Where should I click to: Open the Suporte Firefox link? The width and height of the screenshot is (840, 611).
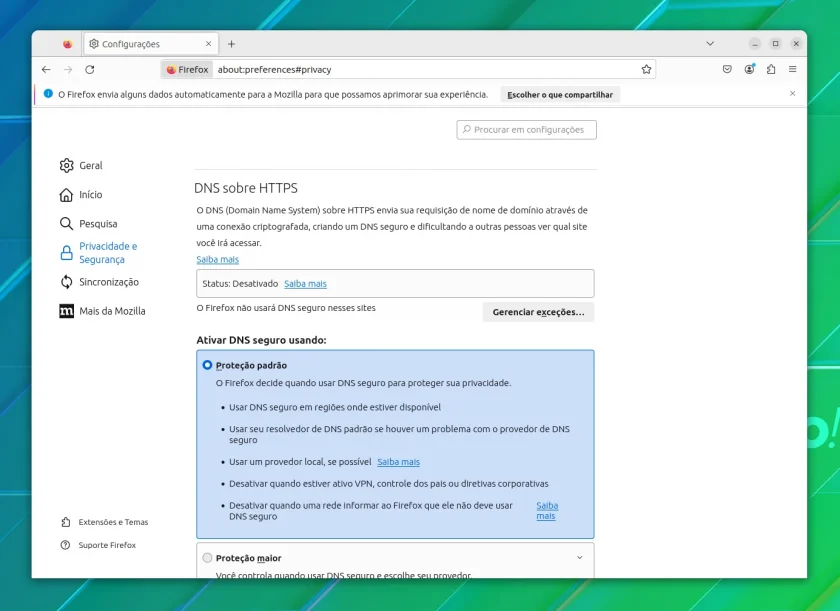tap(107, 545)
